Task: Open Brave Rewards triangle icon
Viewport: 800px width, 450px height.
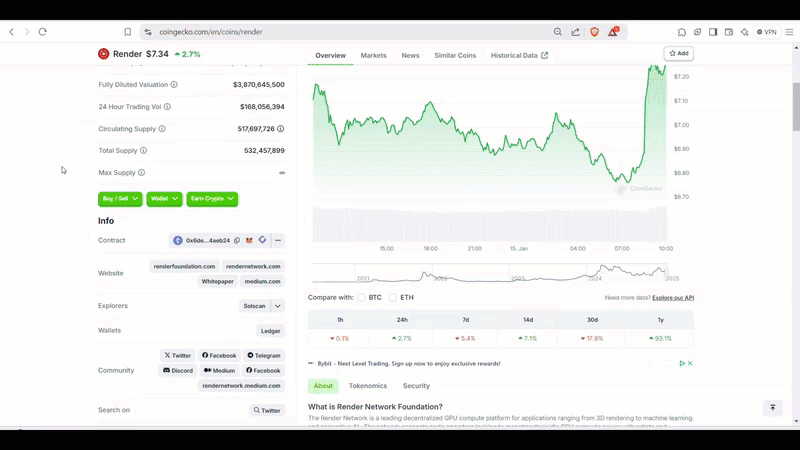Action: point(613,32)
